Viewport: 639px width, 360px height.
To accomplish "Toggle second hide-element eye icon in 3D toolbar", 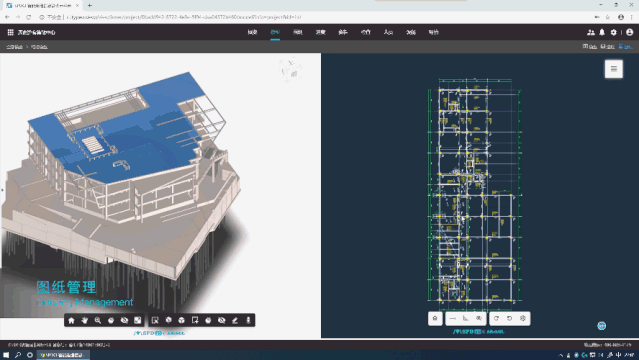I will point(221,320).
